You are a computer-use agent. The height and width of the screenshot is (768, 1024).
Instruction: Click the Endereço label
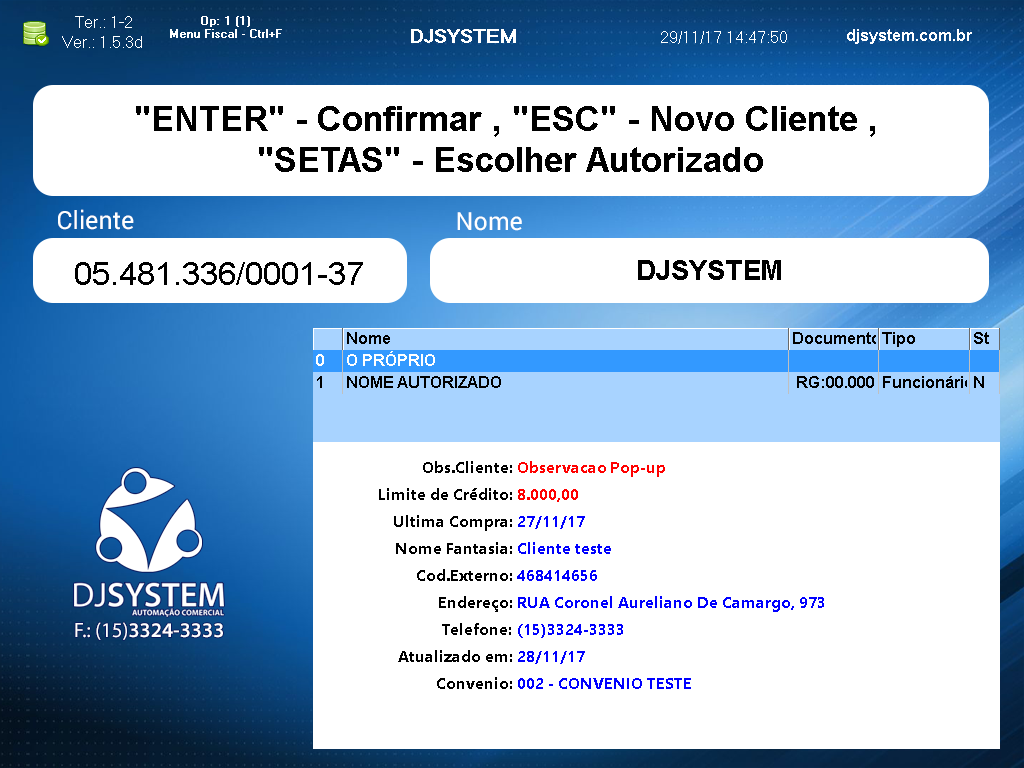(475, 603)
